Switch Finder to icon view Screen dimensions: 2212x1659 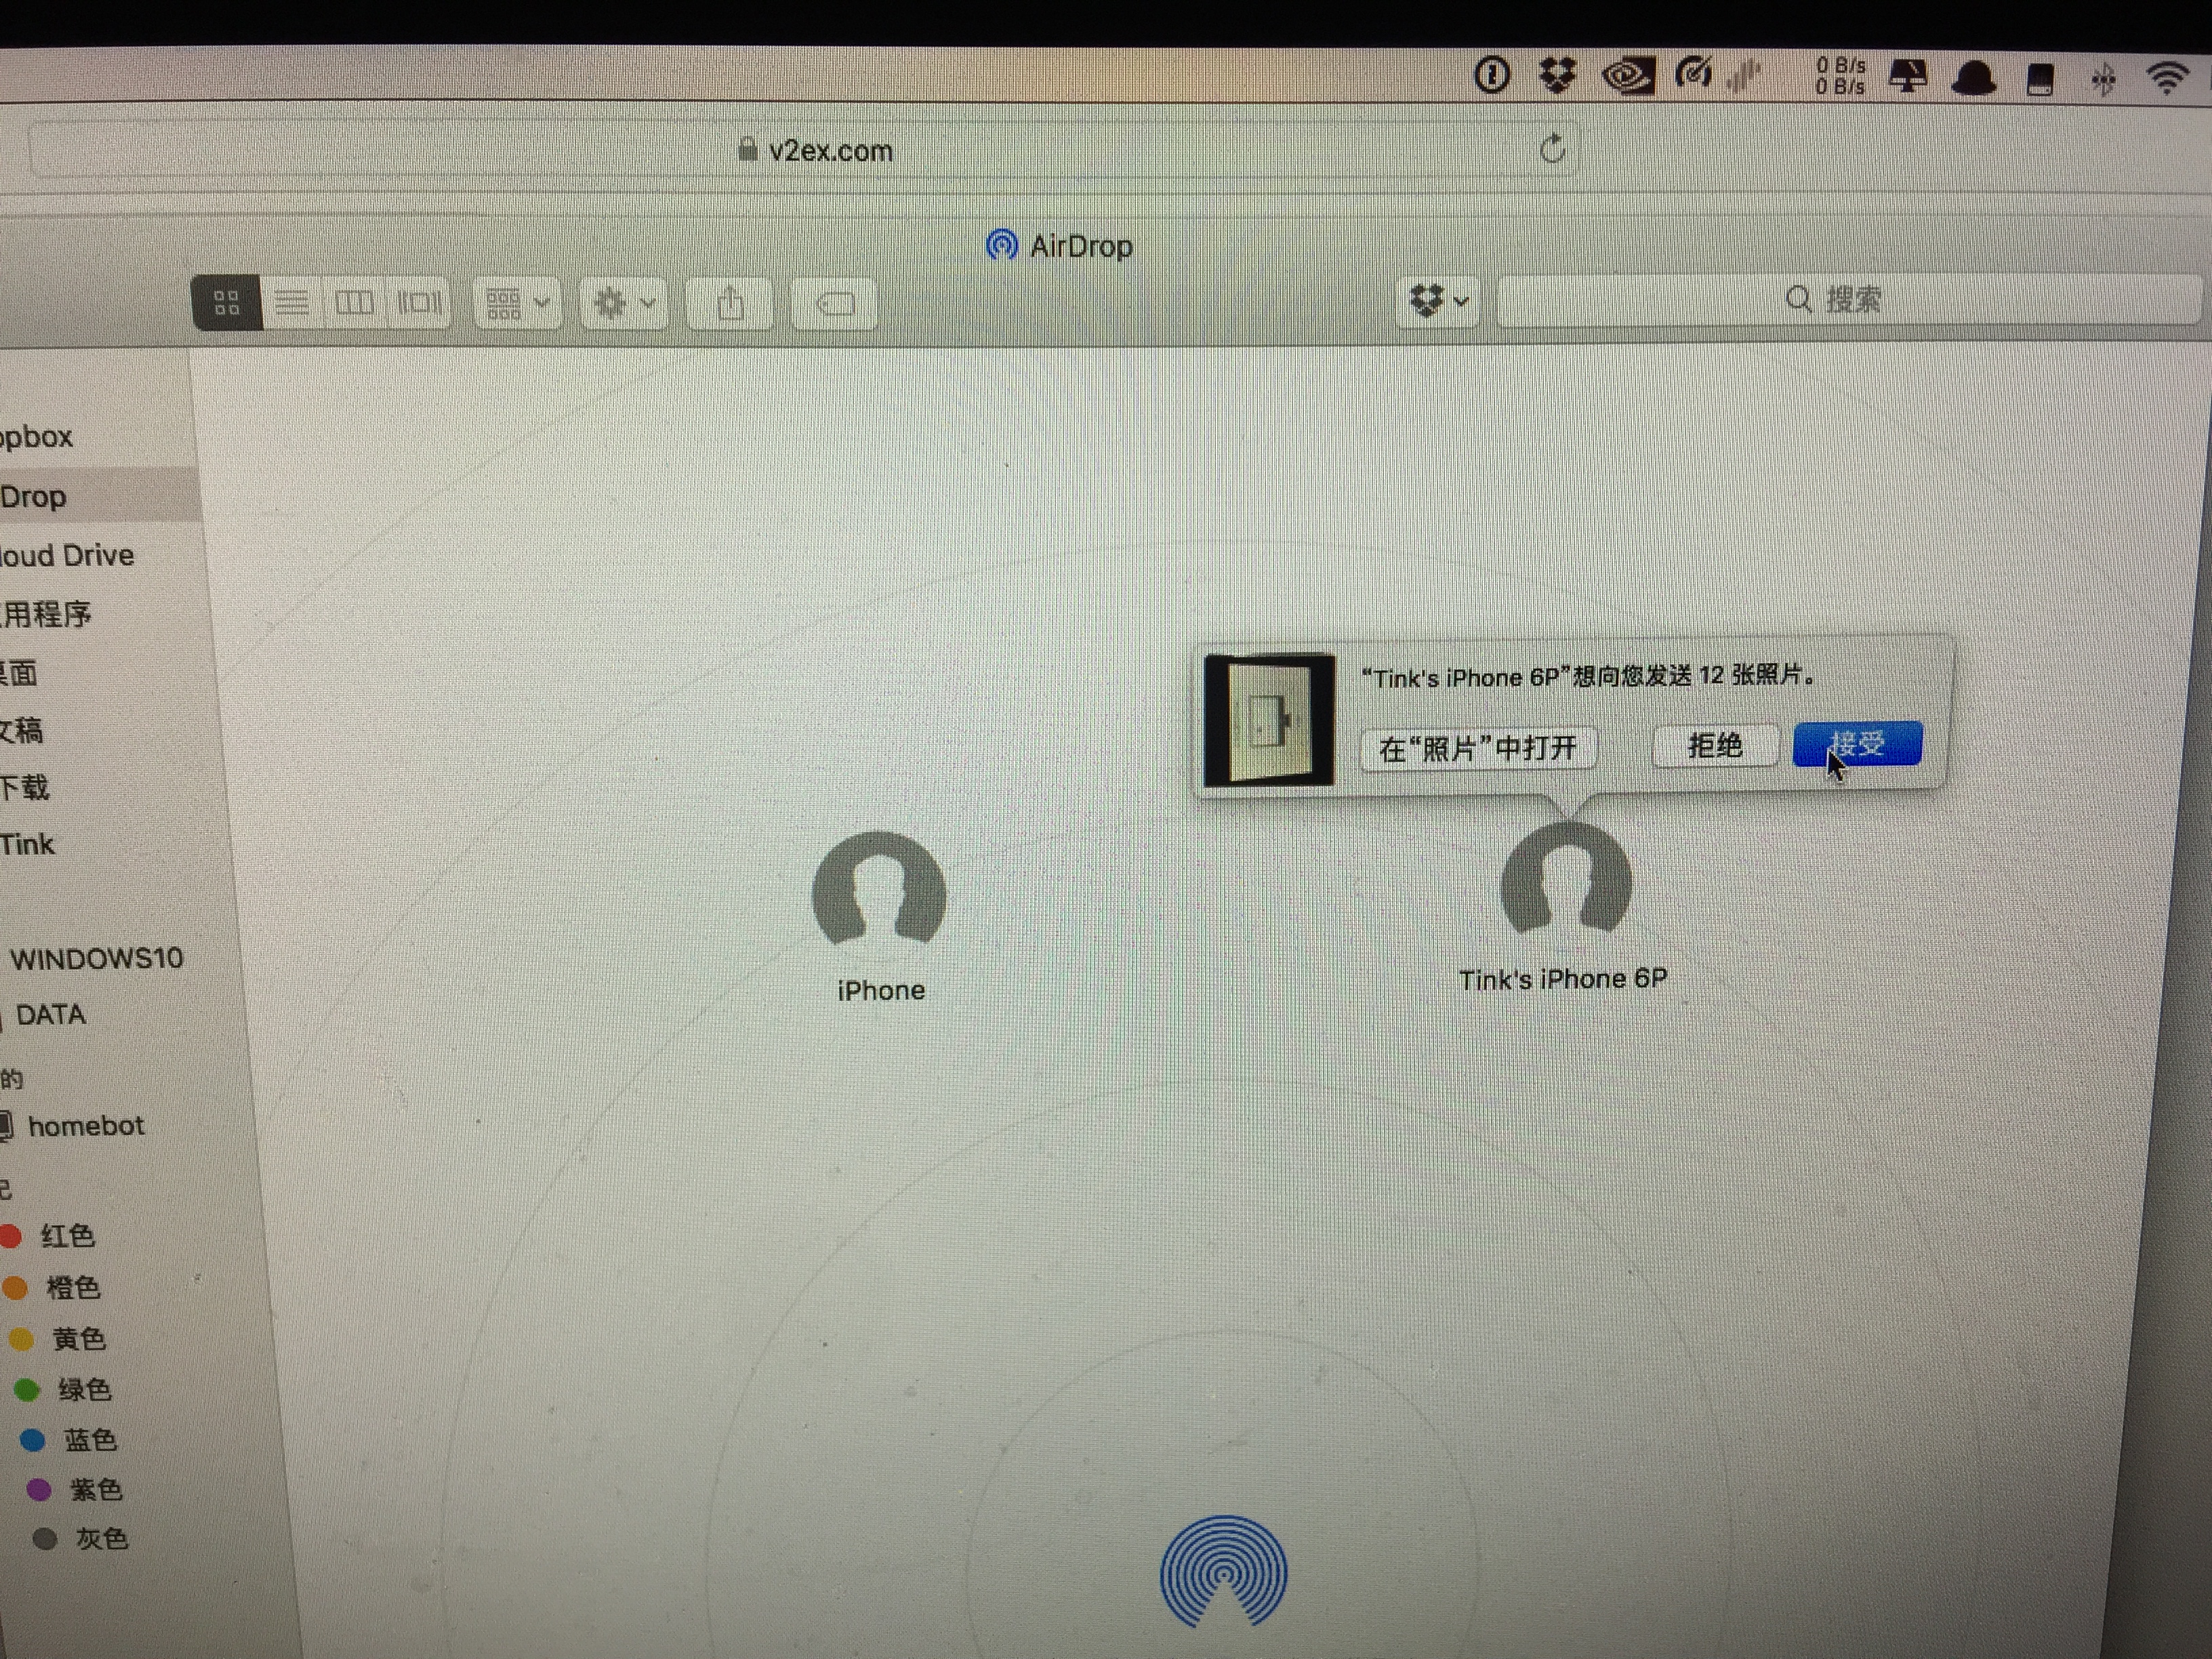point(227,302)
